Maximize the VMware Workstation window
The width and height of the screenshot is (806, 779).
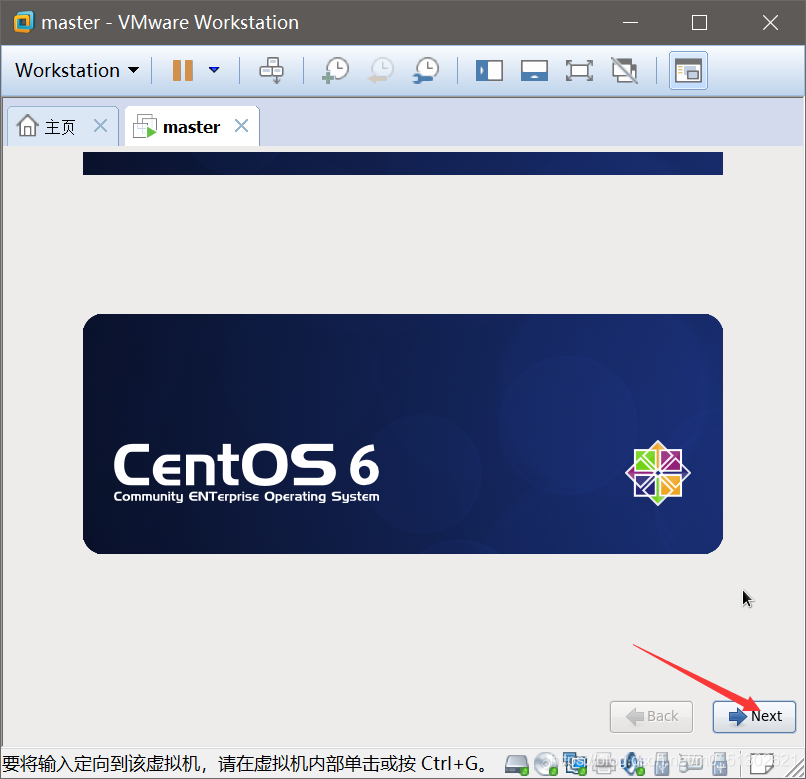coord(699,23)
